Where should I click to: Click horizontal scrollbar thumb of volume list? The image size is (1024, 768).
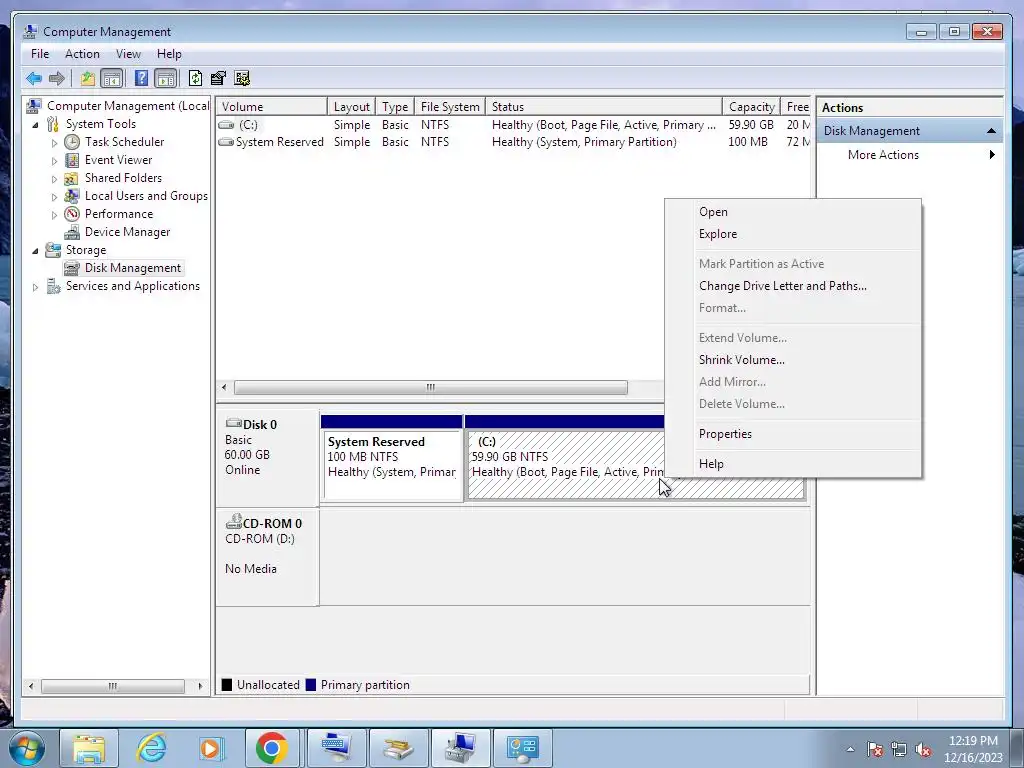click(x=430, y=387)
